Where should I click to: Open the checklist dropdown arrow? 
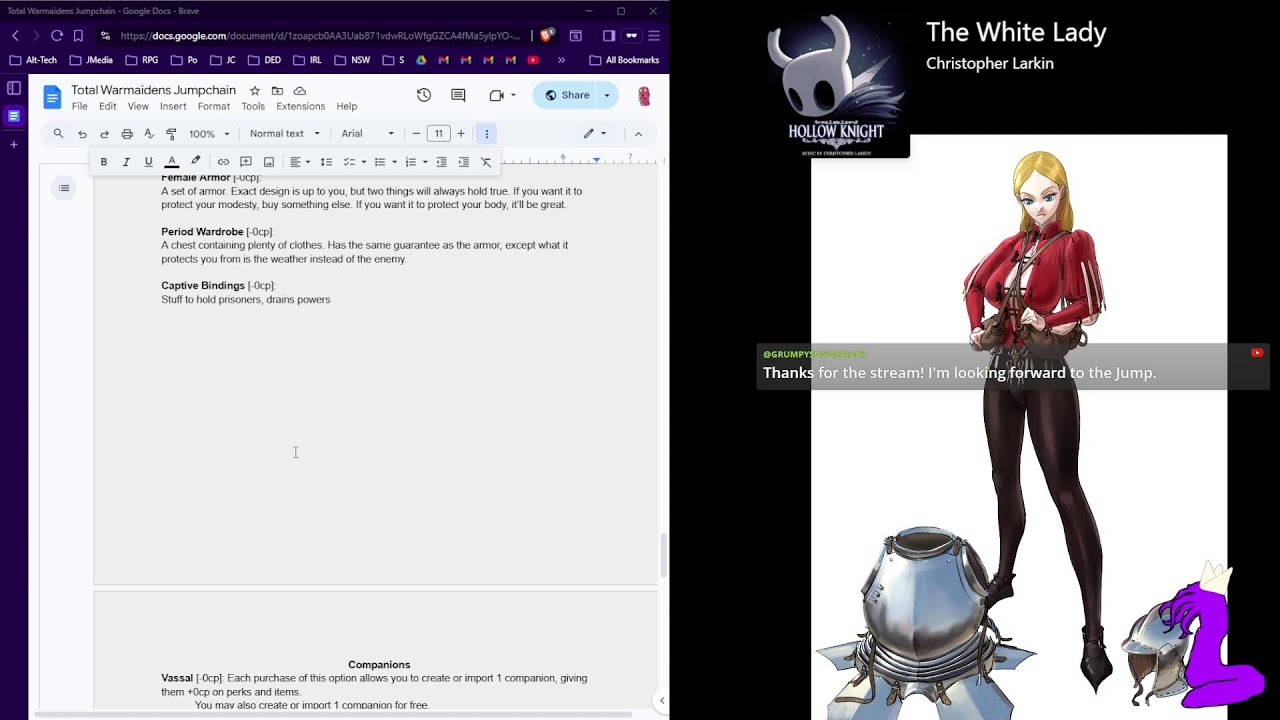pyautogui.click(x=364, y=162)
